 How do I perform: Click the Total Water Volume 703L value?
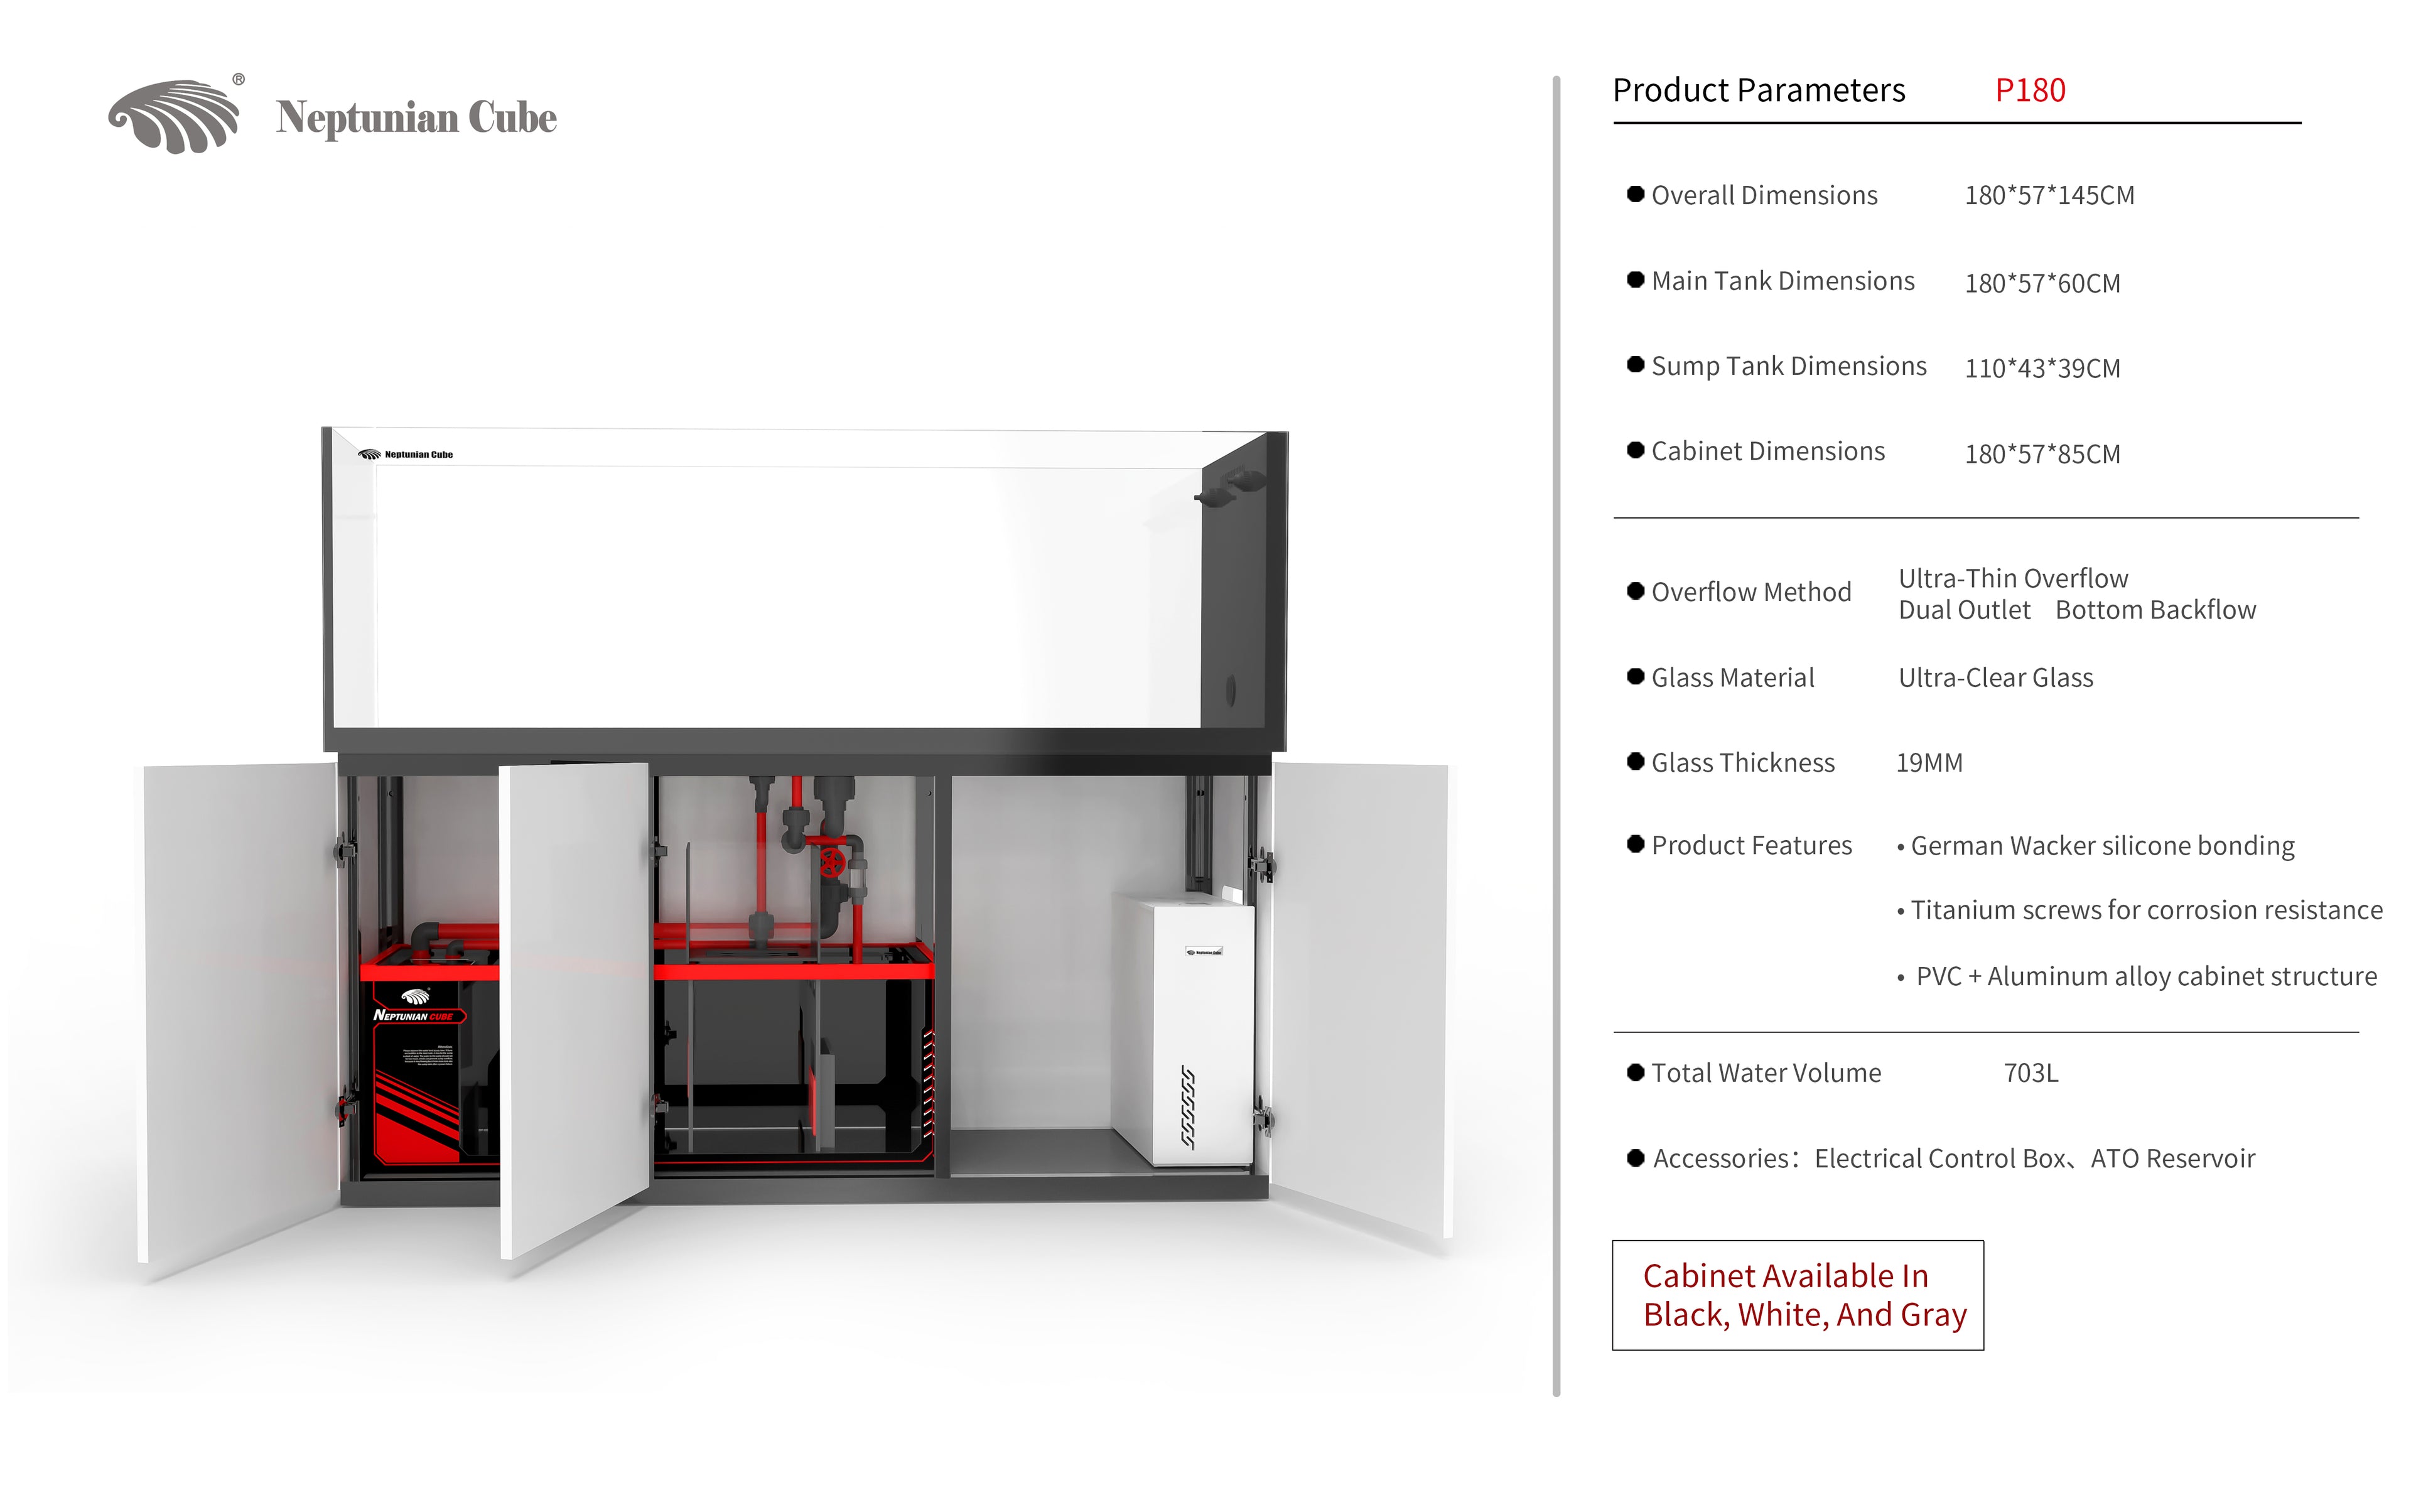coord(2030,1073)
